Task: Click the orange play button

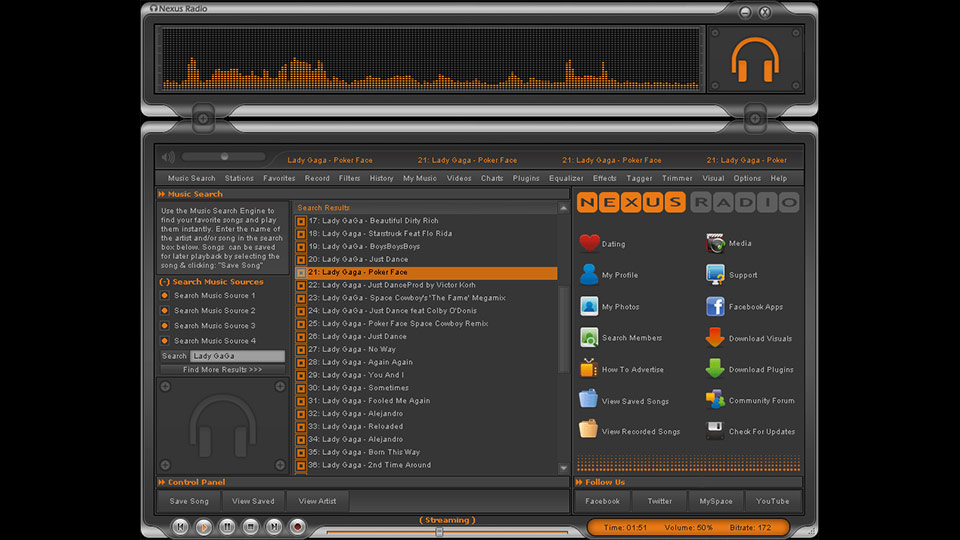Action: (204, 527)
